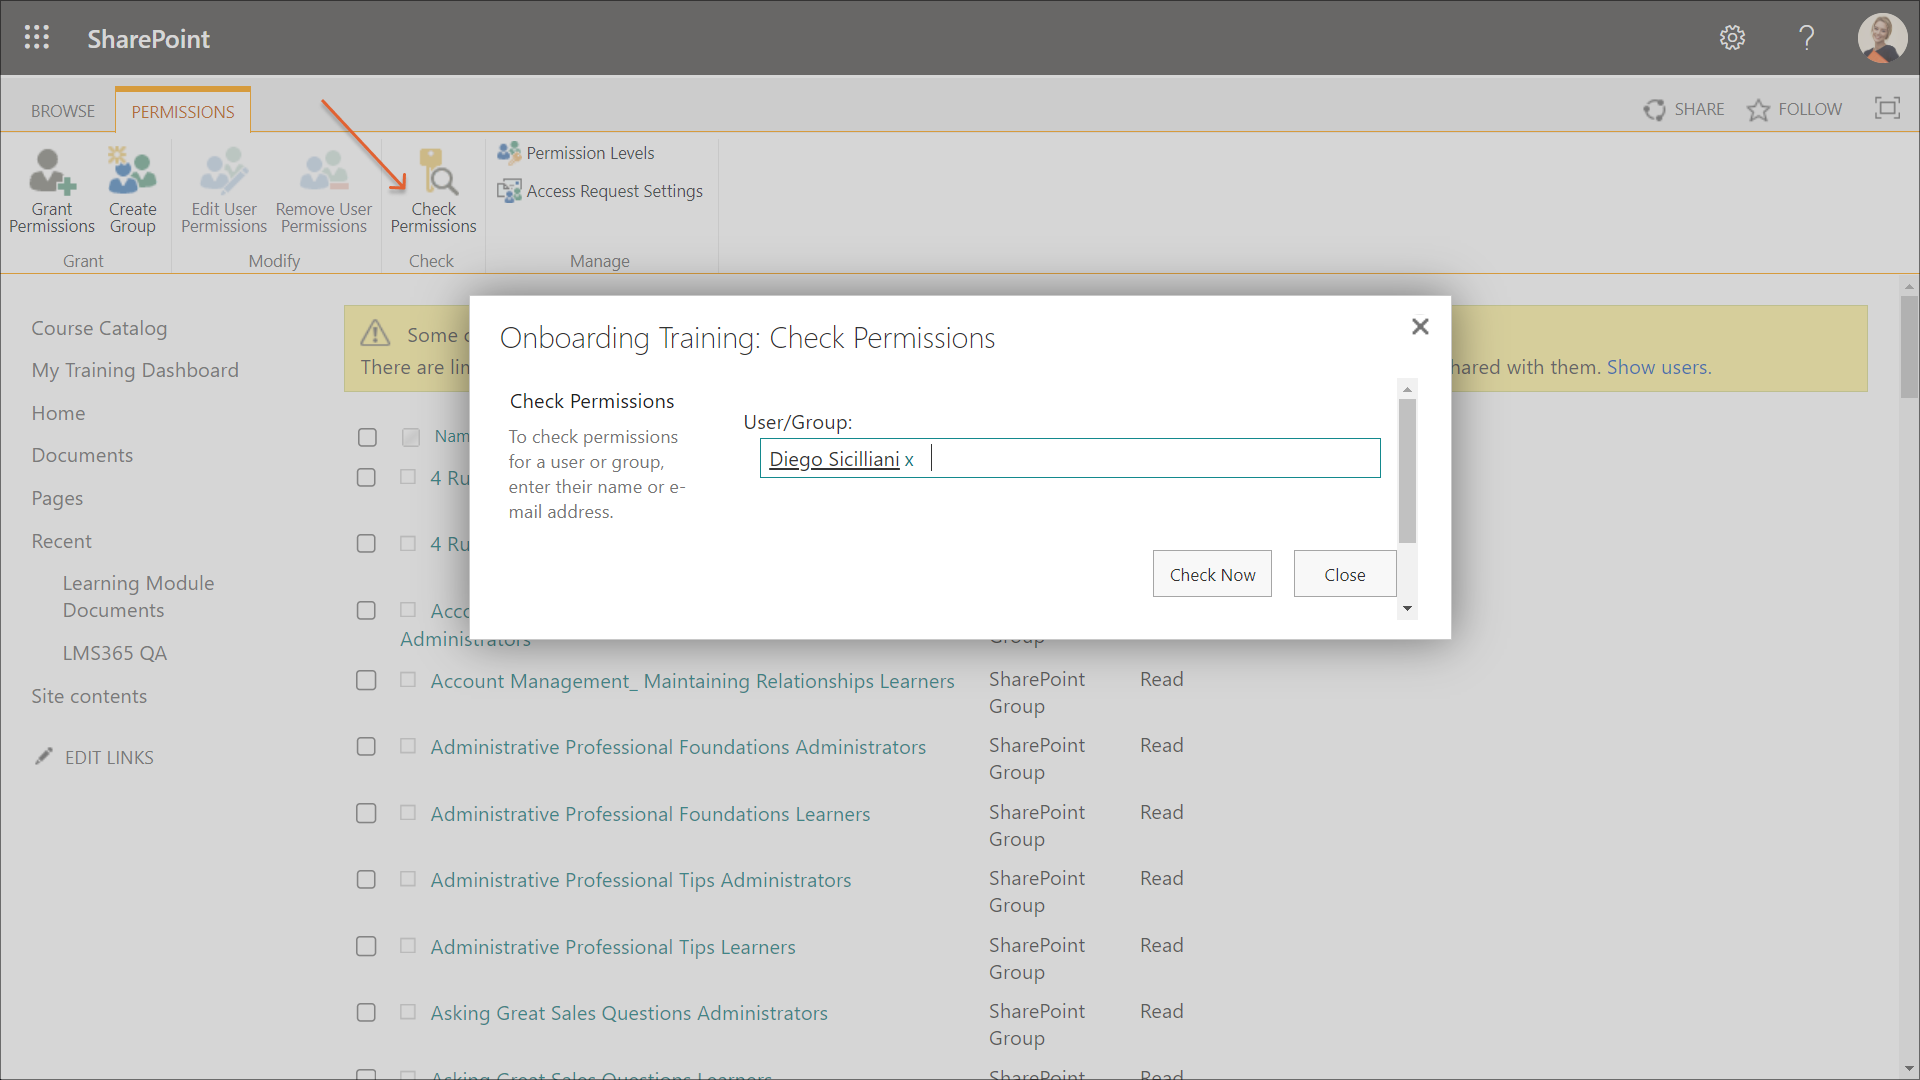Open the settings gear menu

1732,38
